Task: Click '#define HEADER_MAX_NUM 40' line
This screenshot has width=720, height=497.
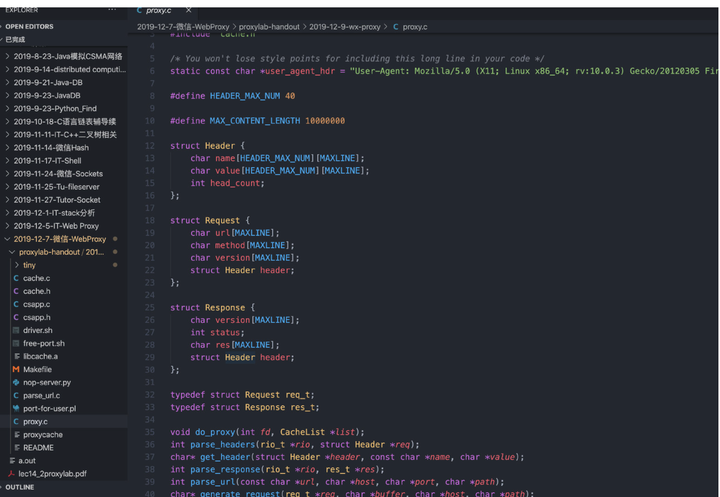Action: tap(232, 96)
